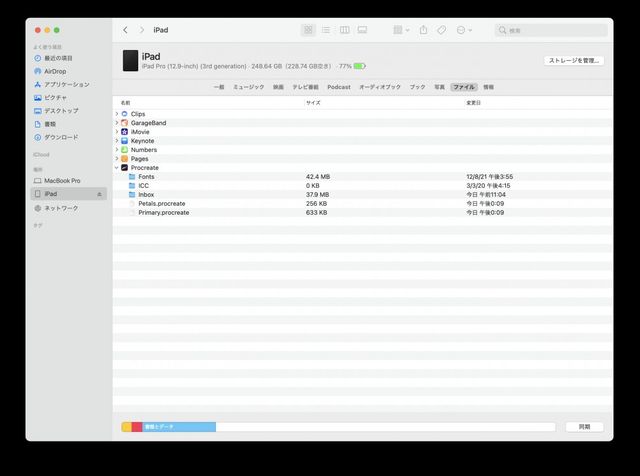Switch to gallery view
The width and height of the screenshot is (640, 476).
coord(362,30)
